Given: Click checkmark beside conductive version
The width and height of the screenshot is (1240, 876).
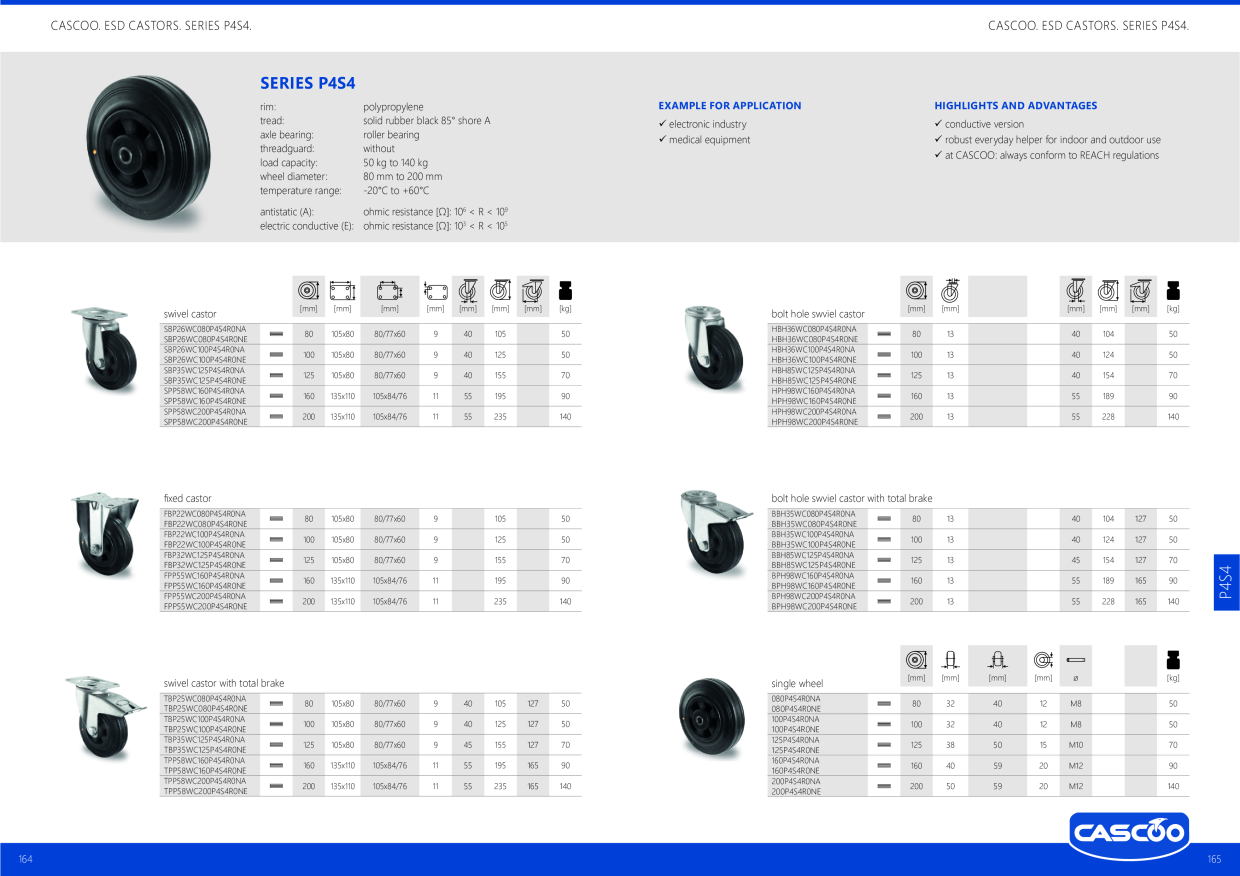Looking at the screenshot, I should click(x=938, y=124).
